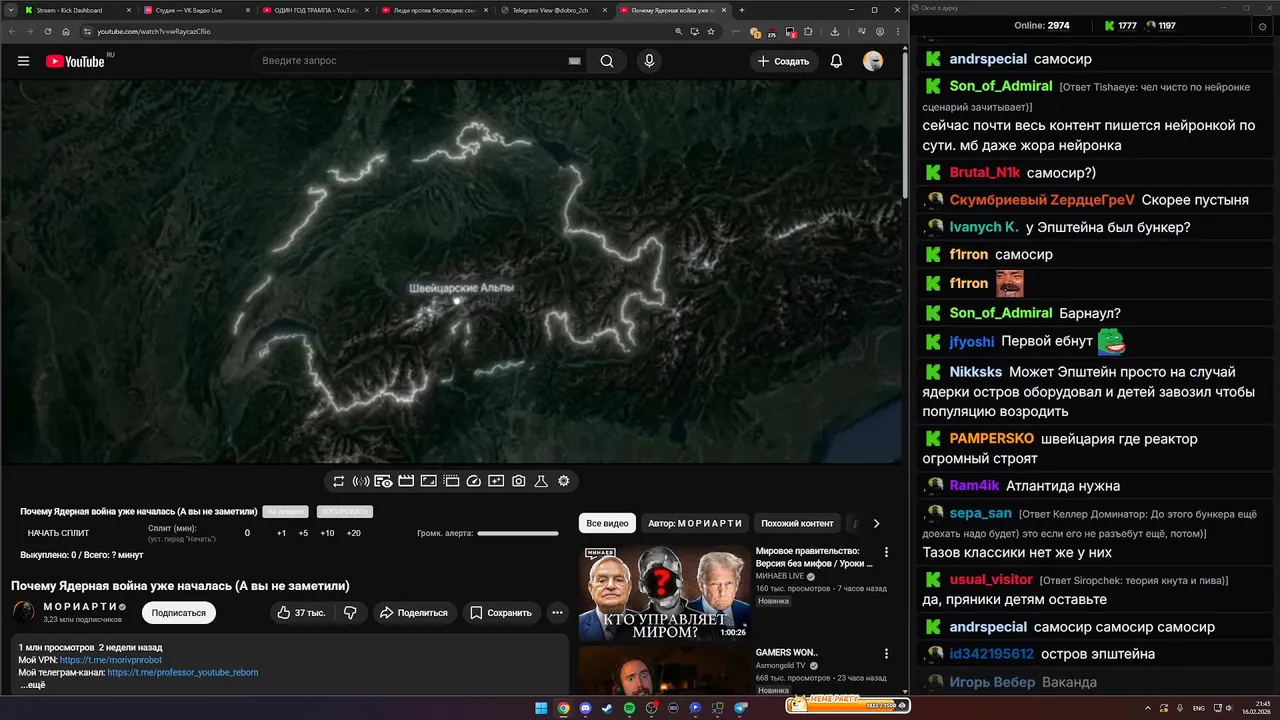Add +5 minutes to split

pos(303,533)
